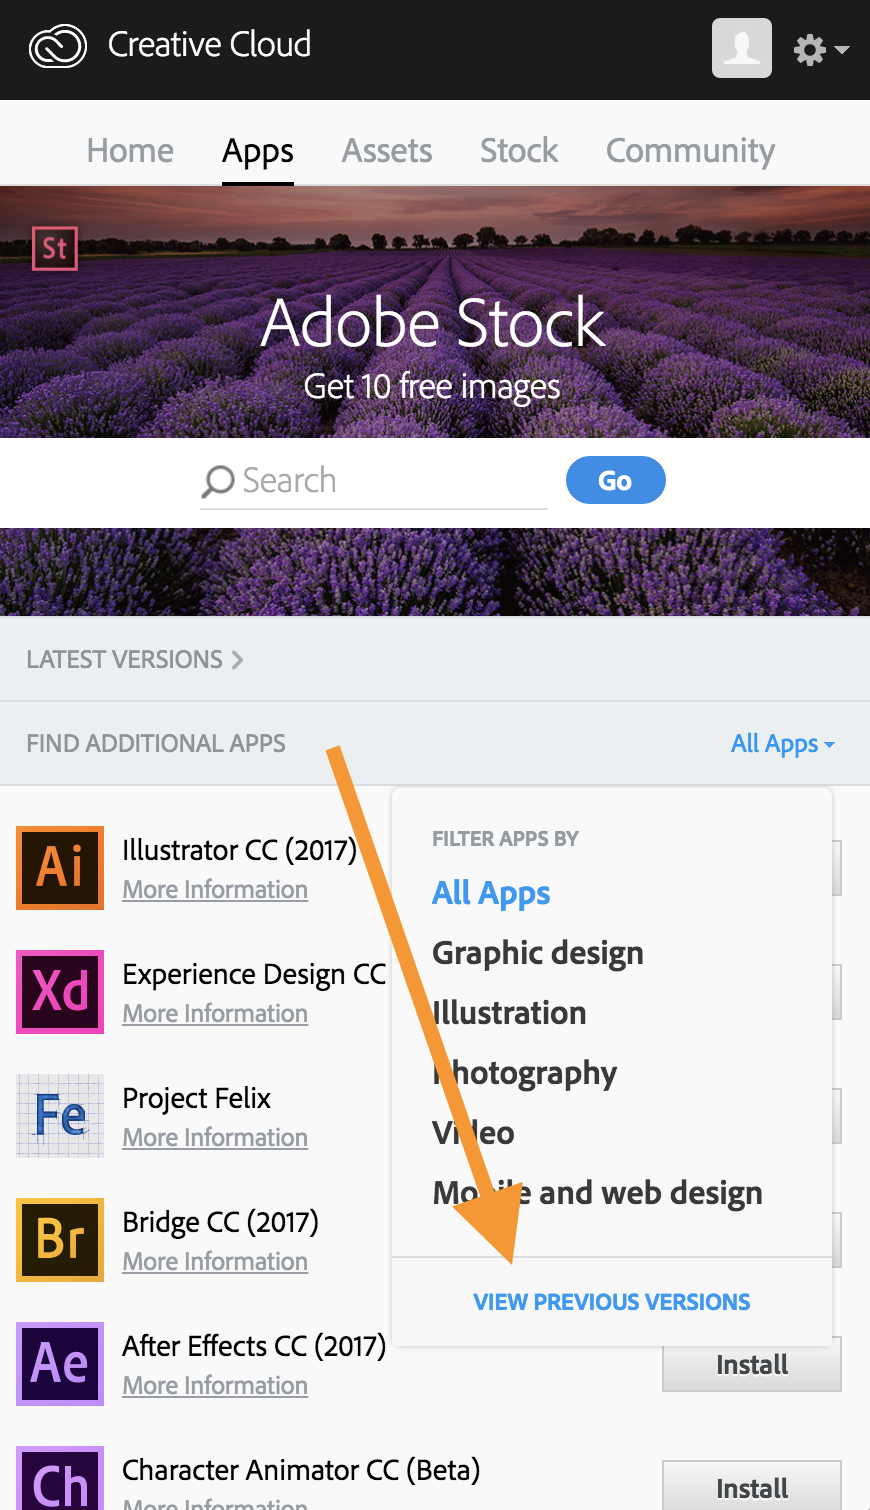Switch to the Assets tab

tap(387, 151)
